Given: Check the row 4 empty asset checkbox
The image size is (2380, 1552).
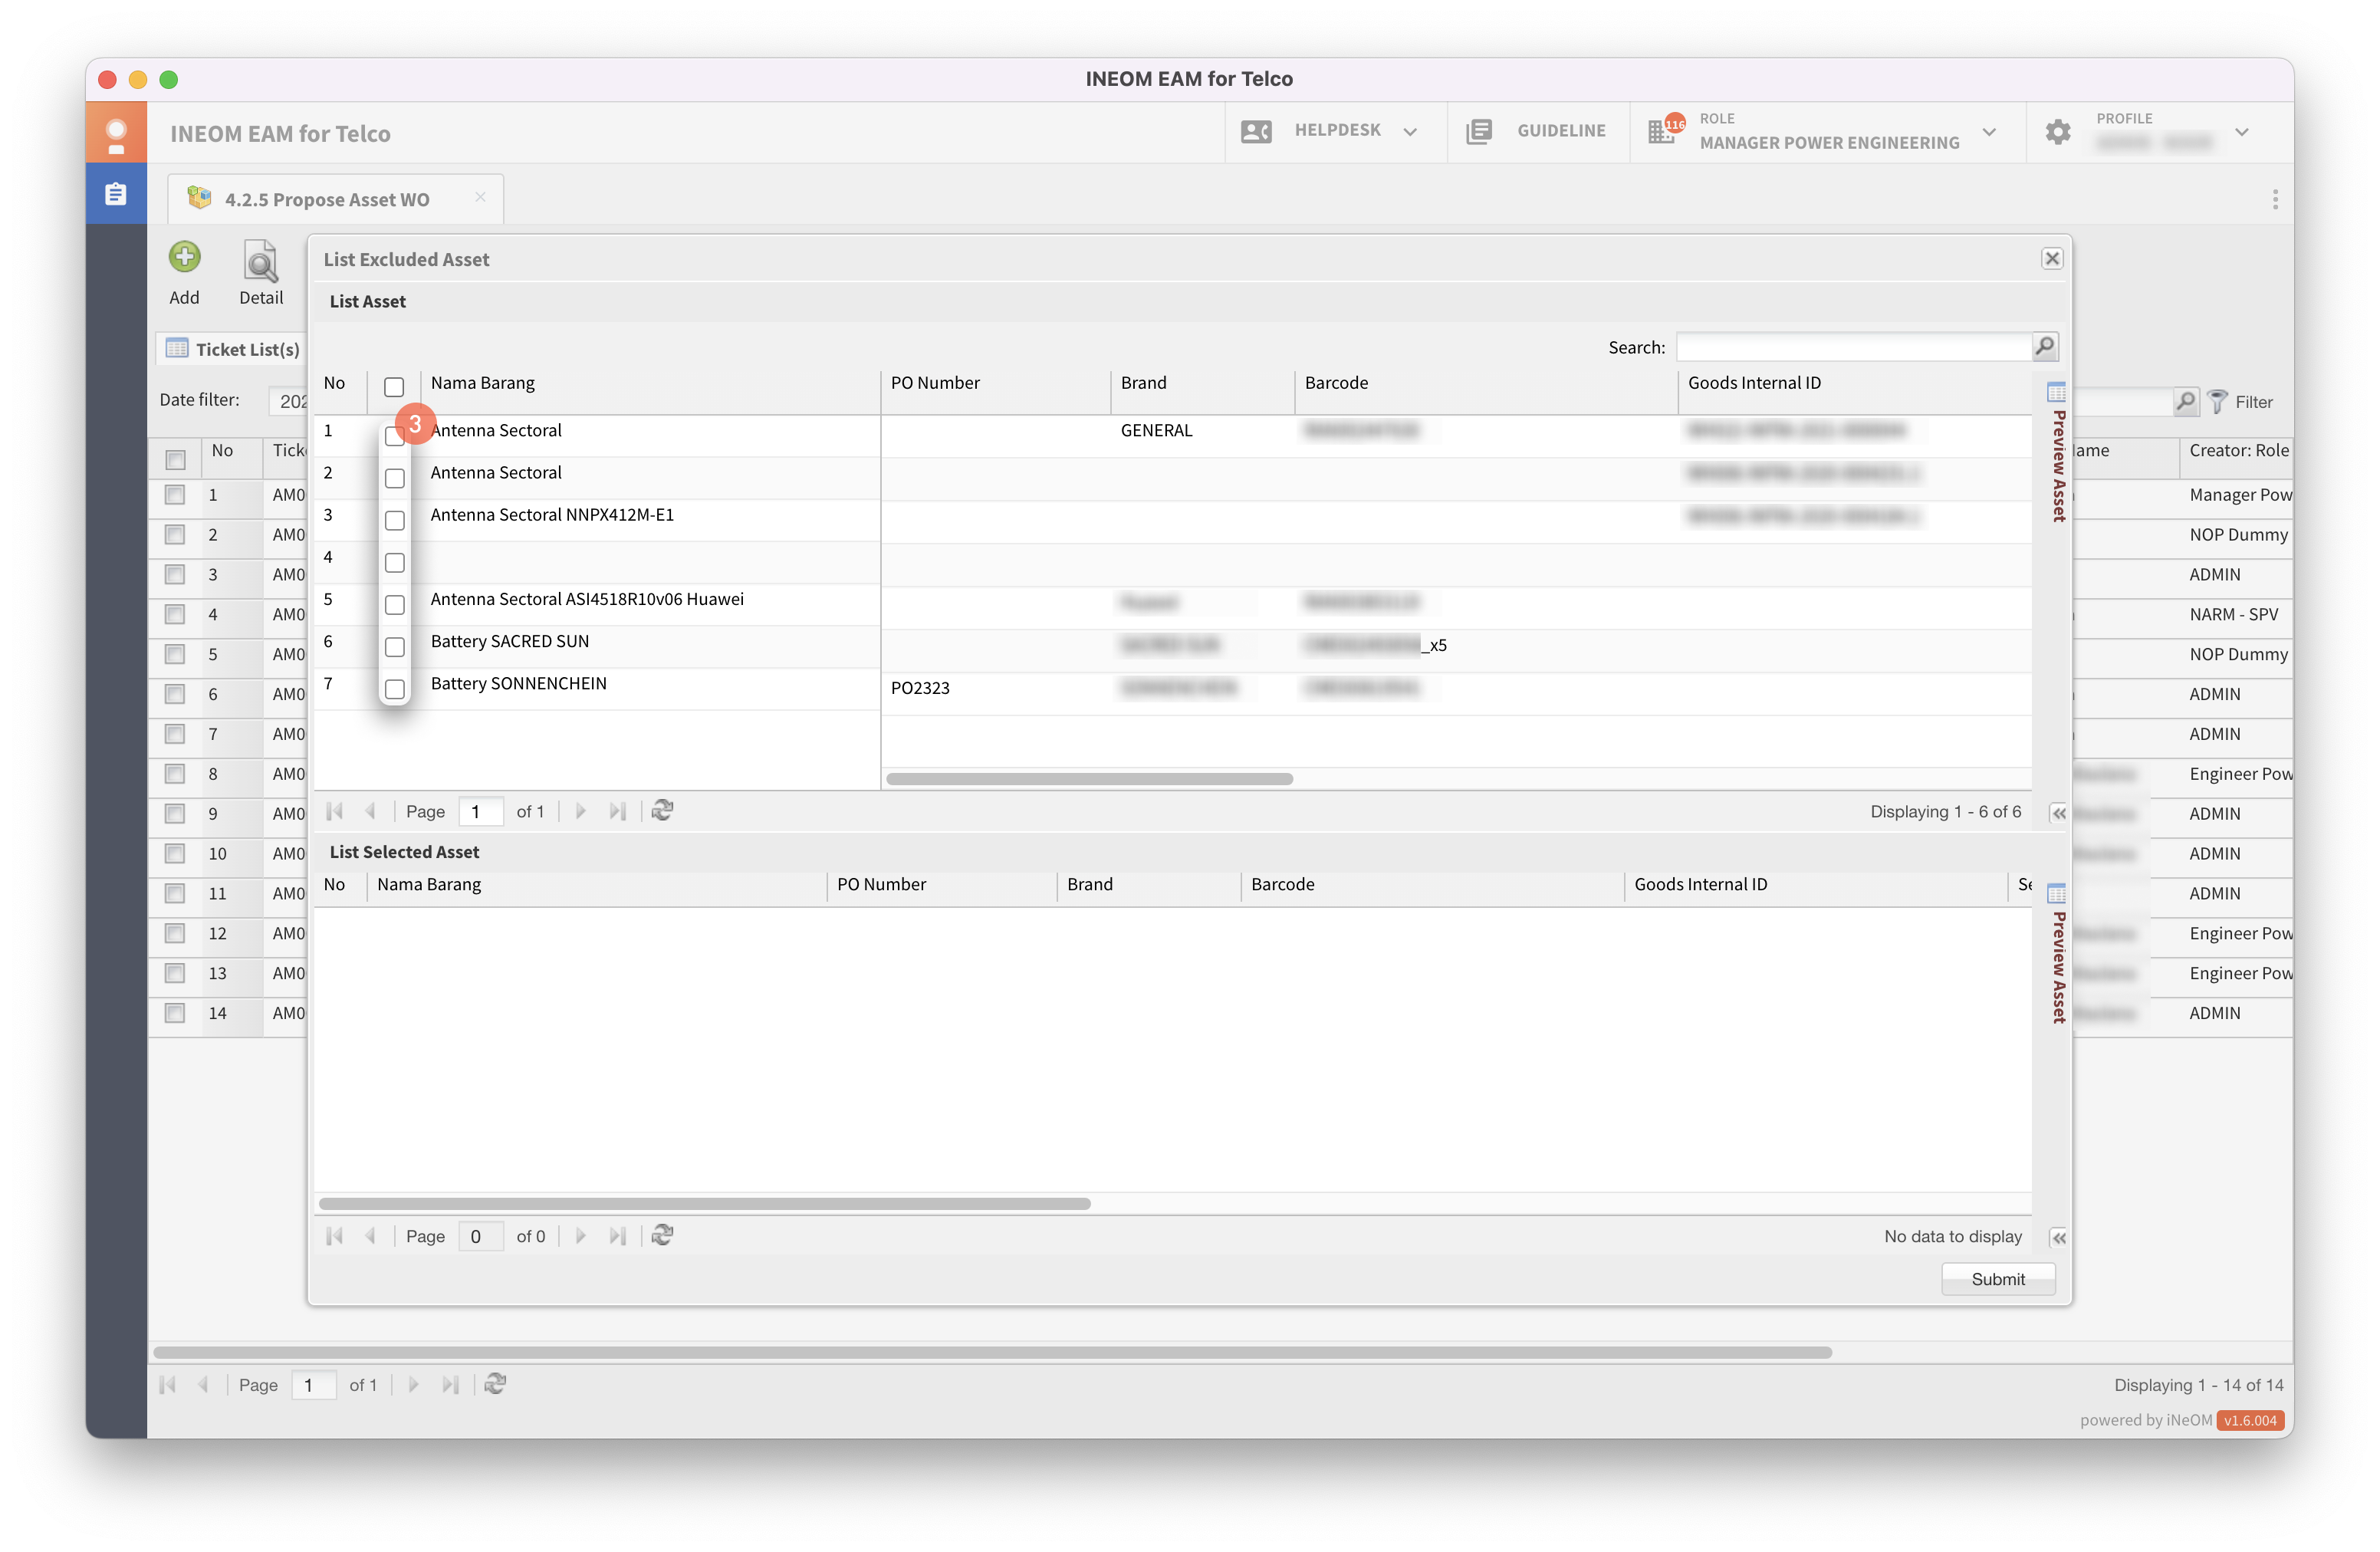Looking at the screenshot, I should pos(395,562).
